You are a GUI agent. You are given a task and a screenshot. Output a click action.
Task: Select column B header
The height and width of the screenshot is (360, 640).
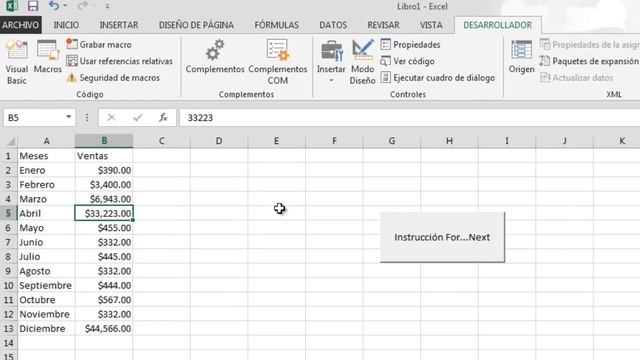point(104,141)
